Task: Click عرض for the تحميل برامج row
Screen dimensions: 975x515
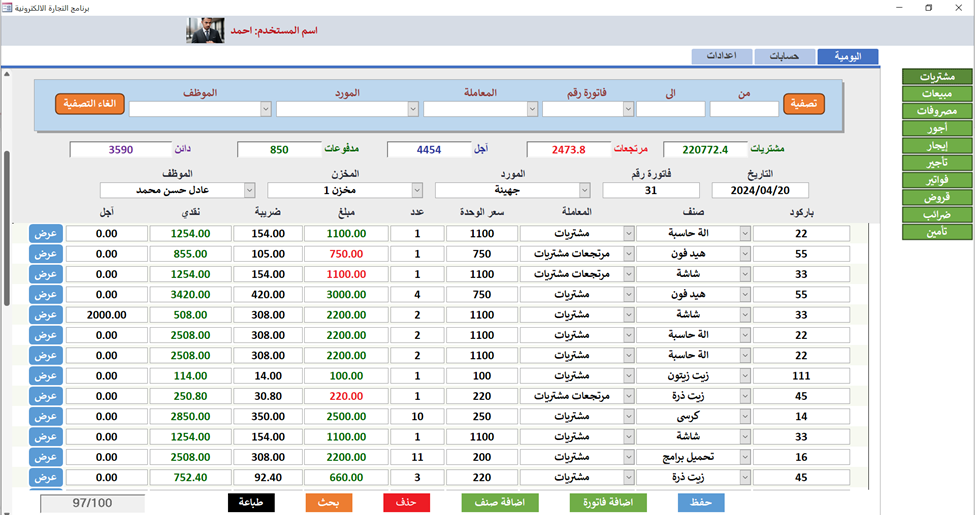Action: [x=46, y=457]
